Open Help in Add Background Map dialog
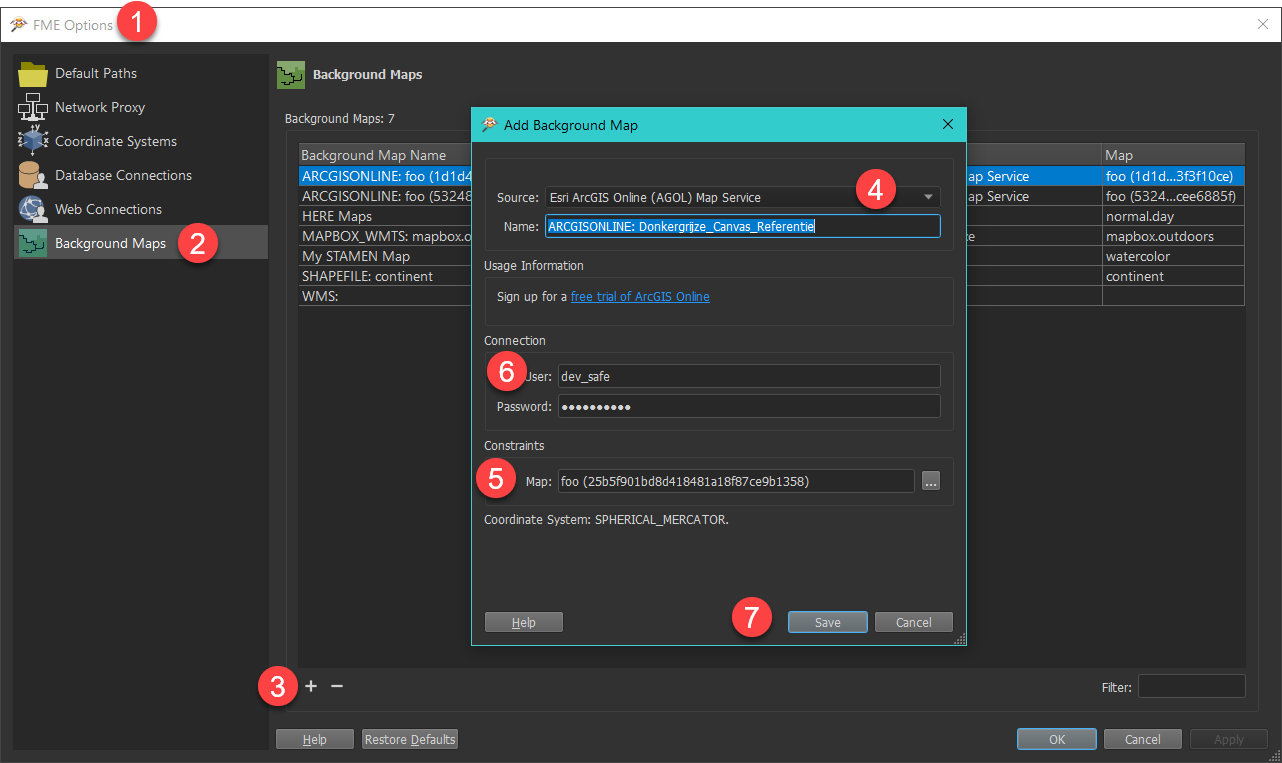Image resolution: width=1282 pixels, height=763 pixels. (x=524, y=622)
